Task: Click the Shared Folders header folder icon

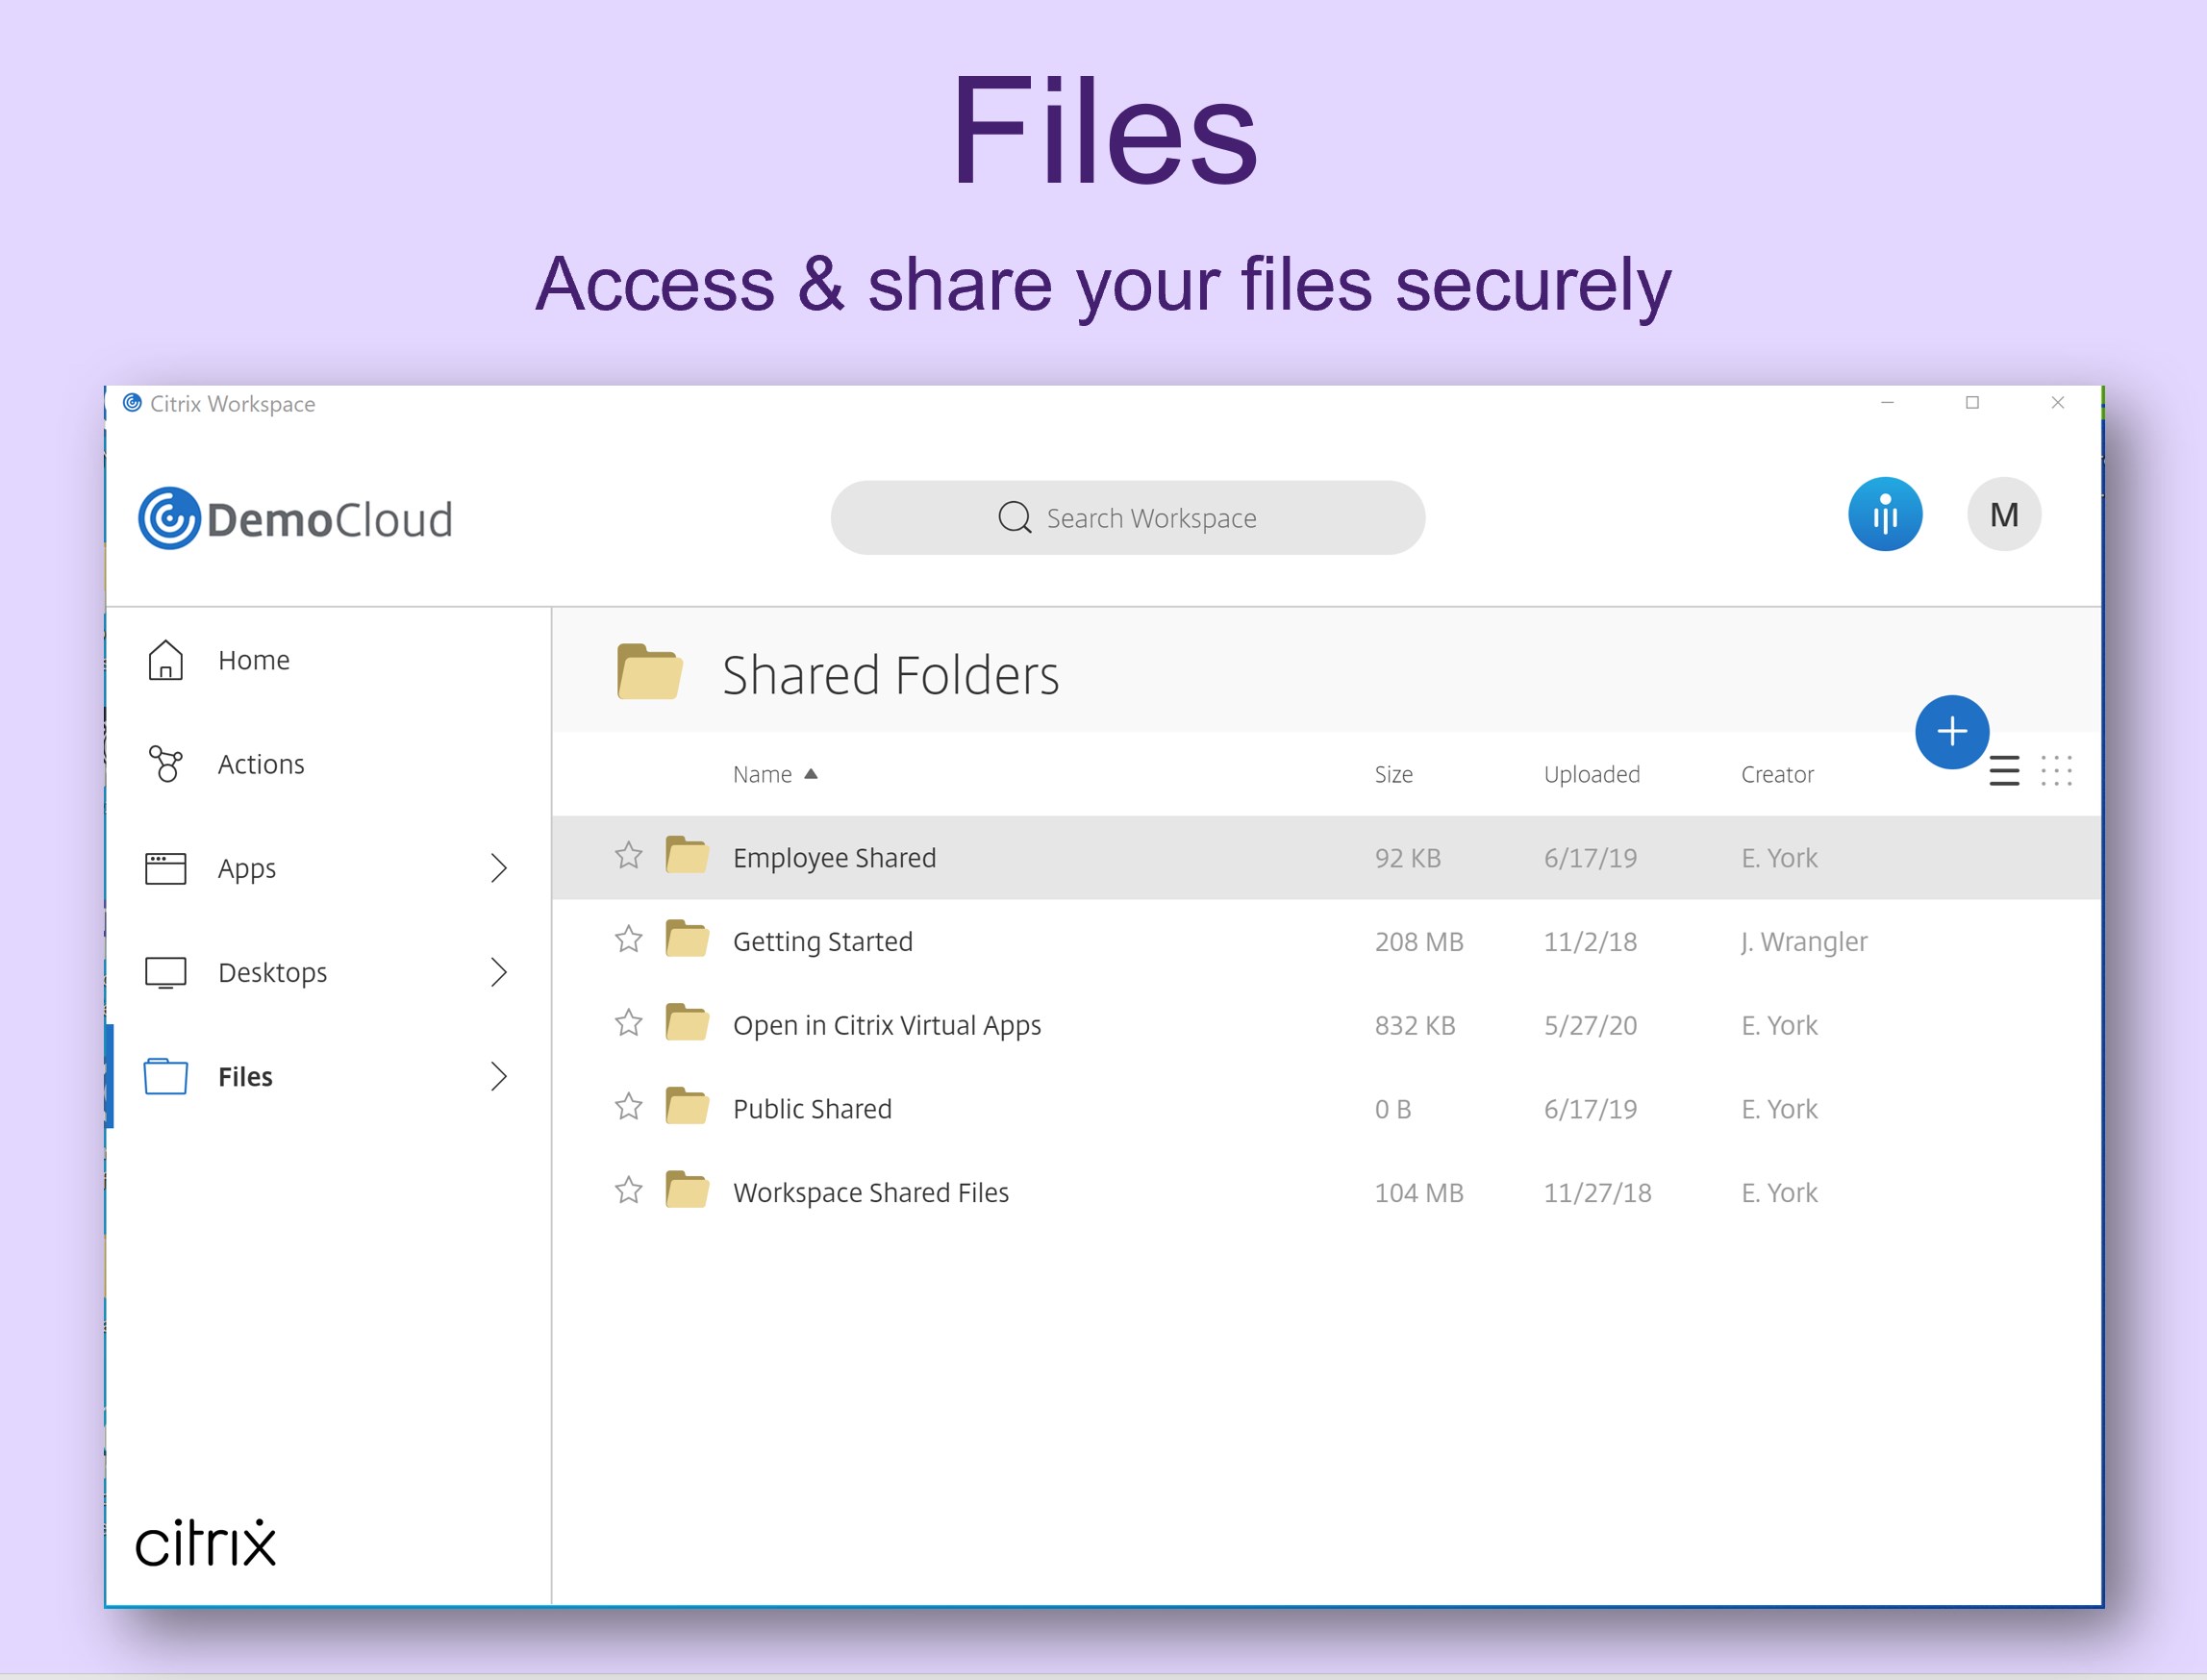Action: (x=649, y=672)
